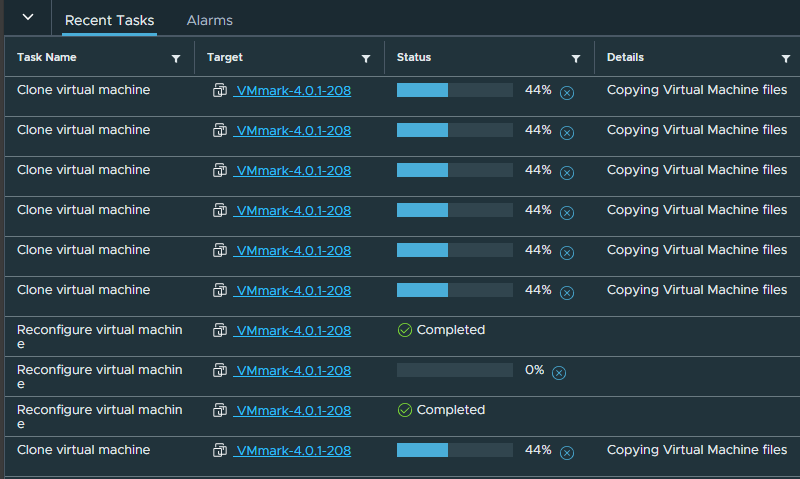
Task: Click the VM template icon in the first row
Action: coord(220,90)
